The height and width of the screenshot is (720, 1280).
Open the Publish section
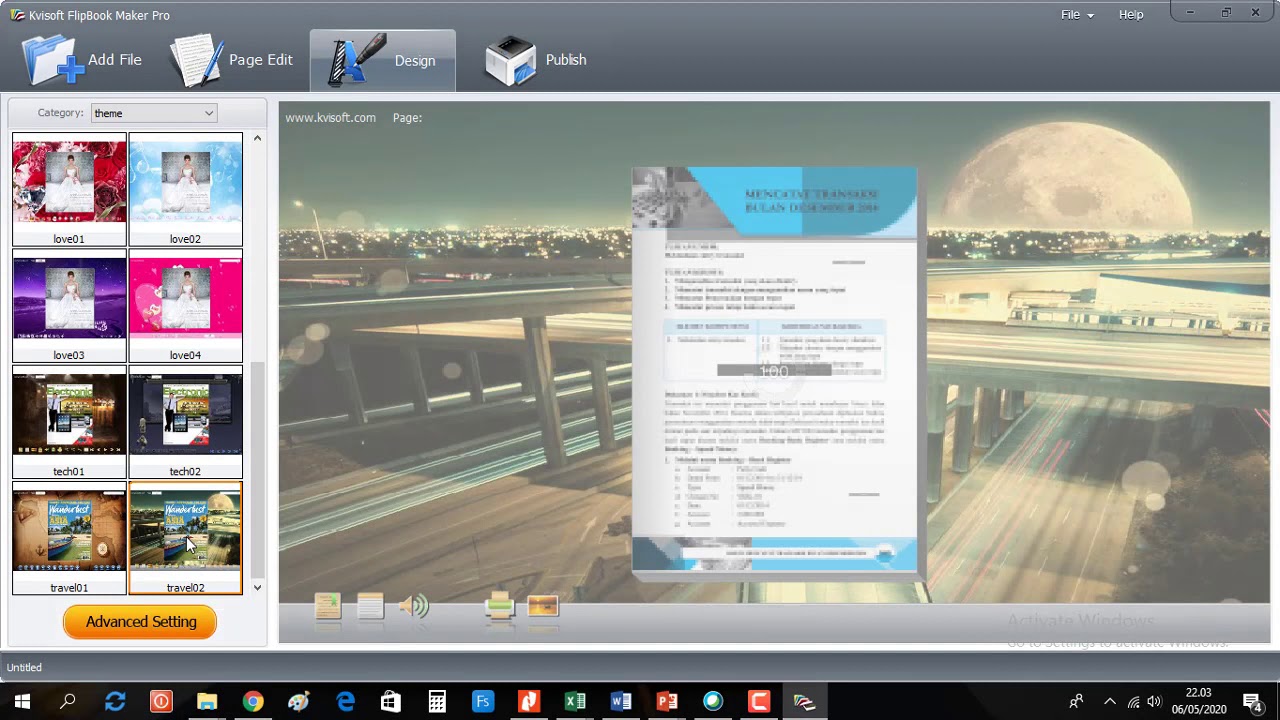tap(536, 60)
